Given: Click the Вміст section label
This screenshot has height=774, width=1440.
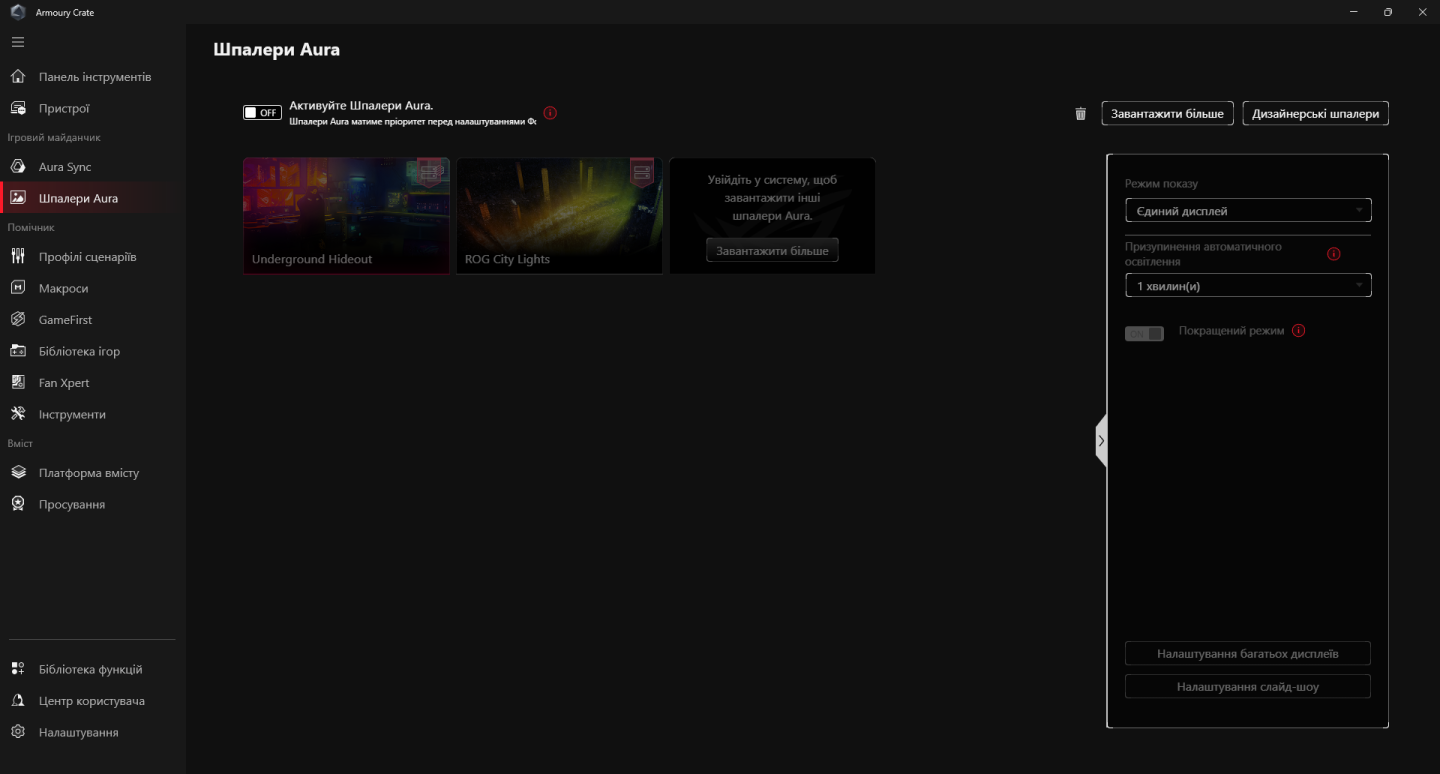Looking at the screenshot, I should pyautogui.click(x=20, y=443).
